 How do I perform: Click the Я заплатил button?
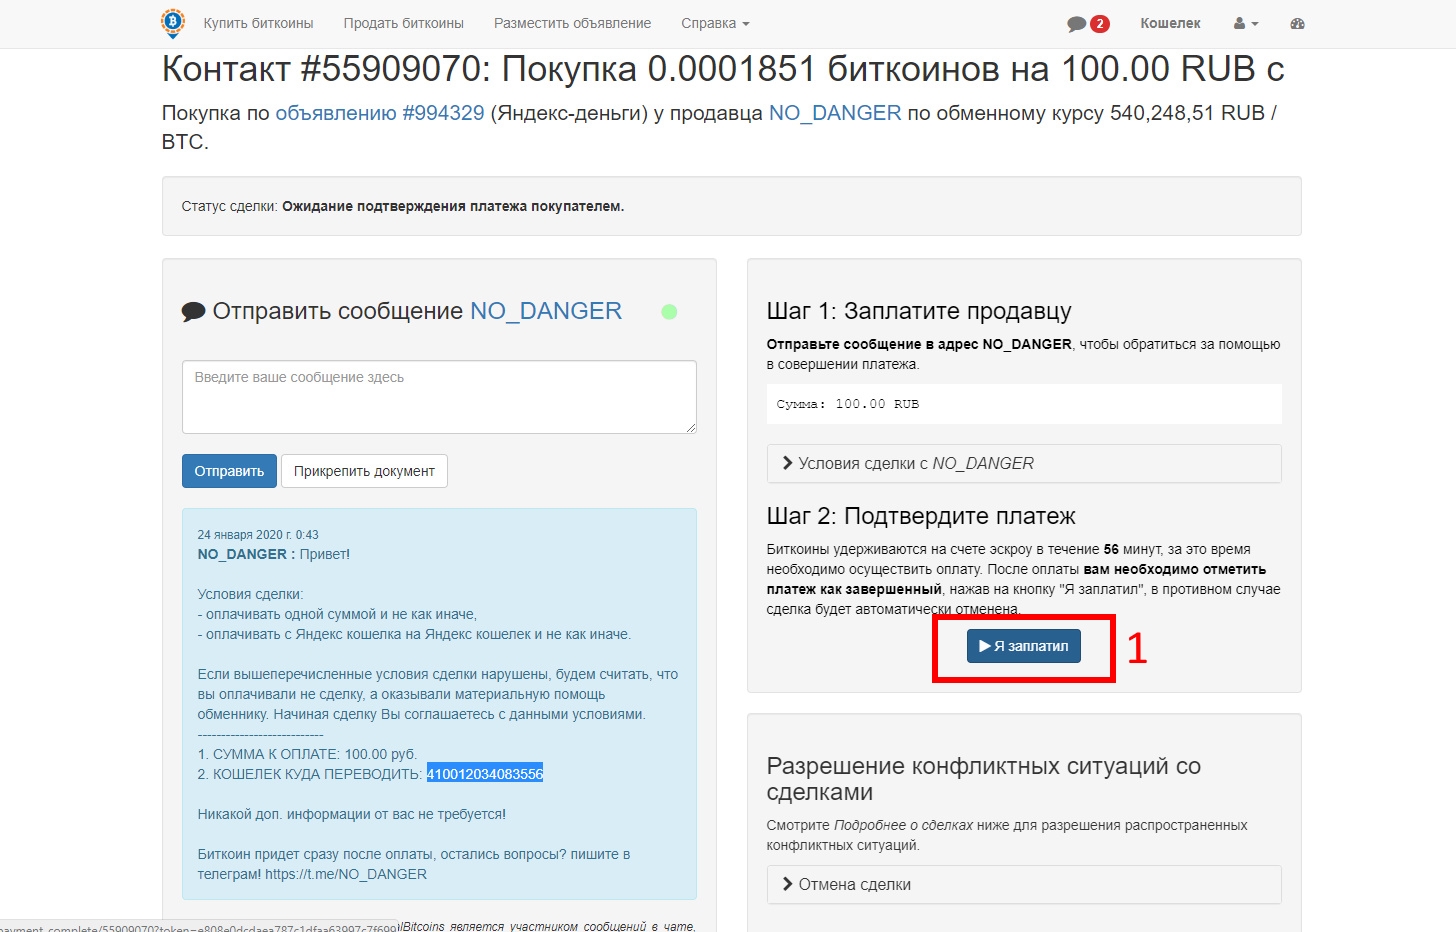[1024, 646]
